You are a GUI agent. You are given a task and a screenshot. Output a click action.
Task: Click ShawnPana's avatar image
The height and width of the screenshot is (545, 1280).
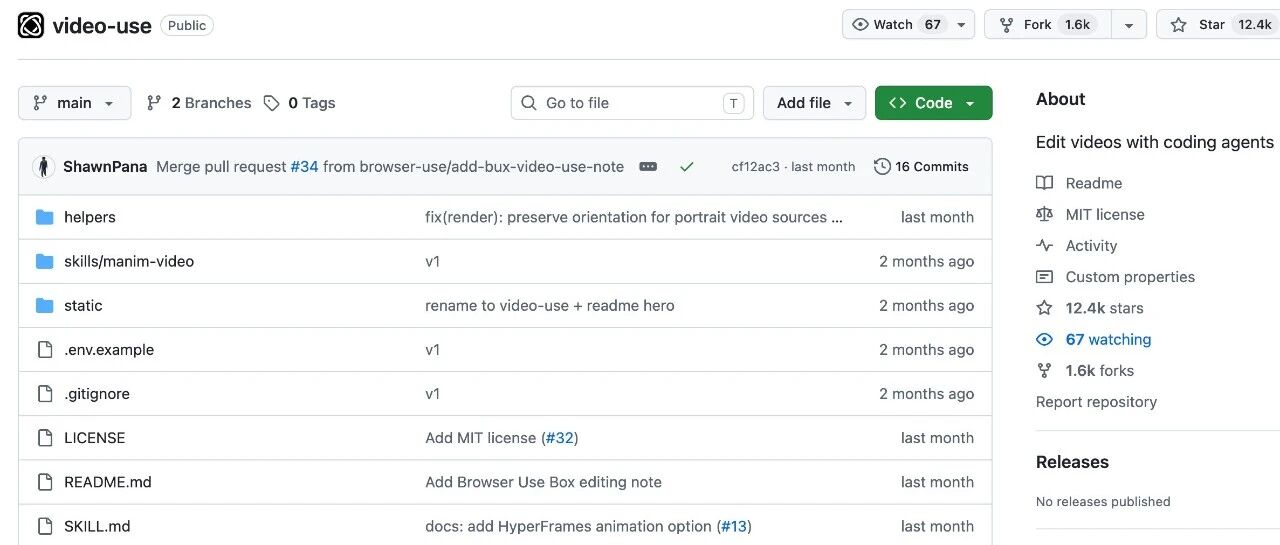43,167
